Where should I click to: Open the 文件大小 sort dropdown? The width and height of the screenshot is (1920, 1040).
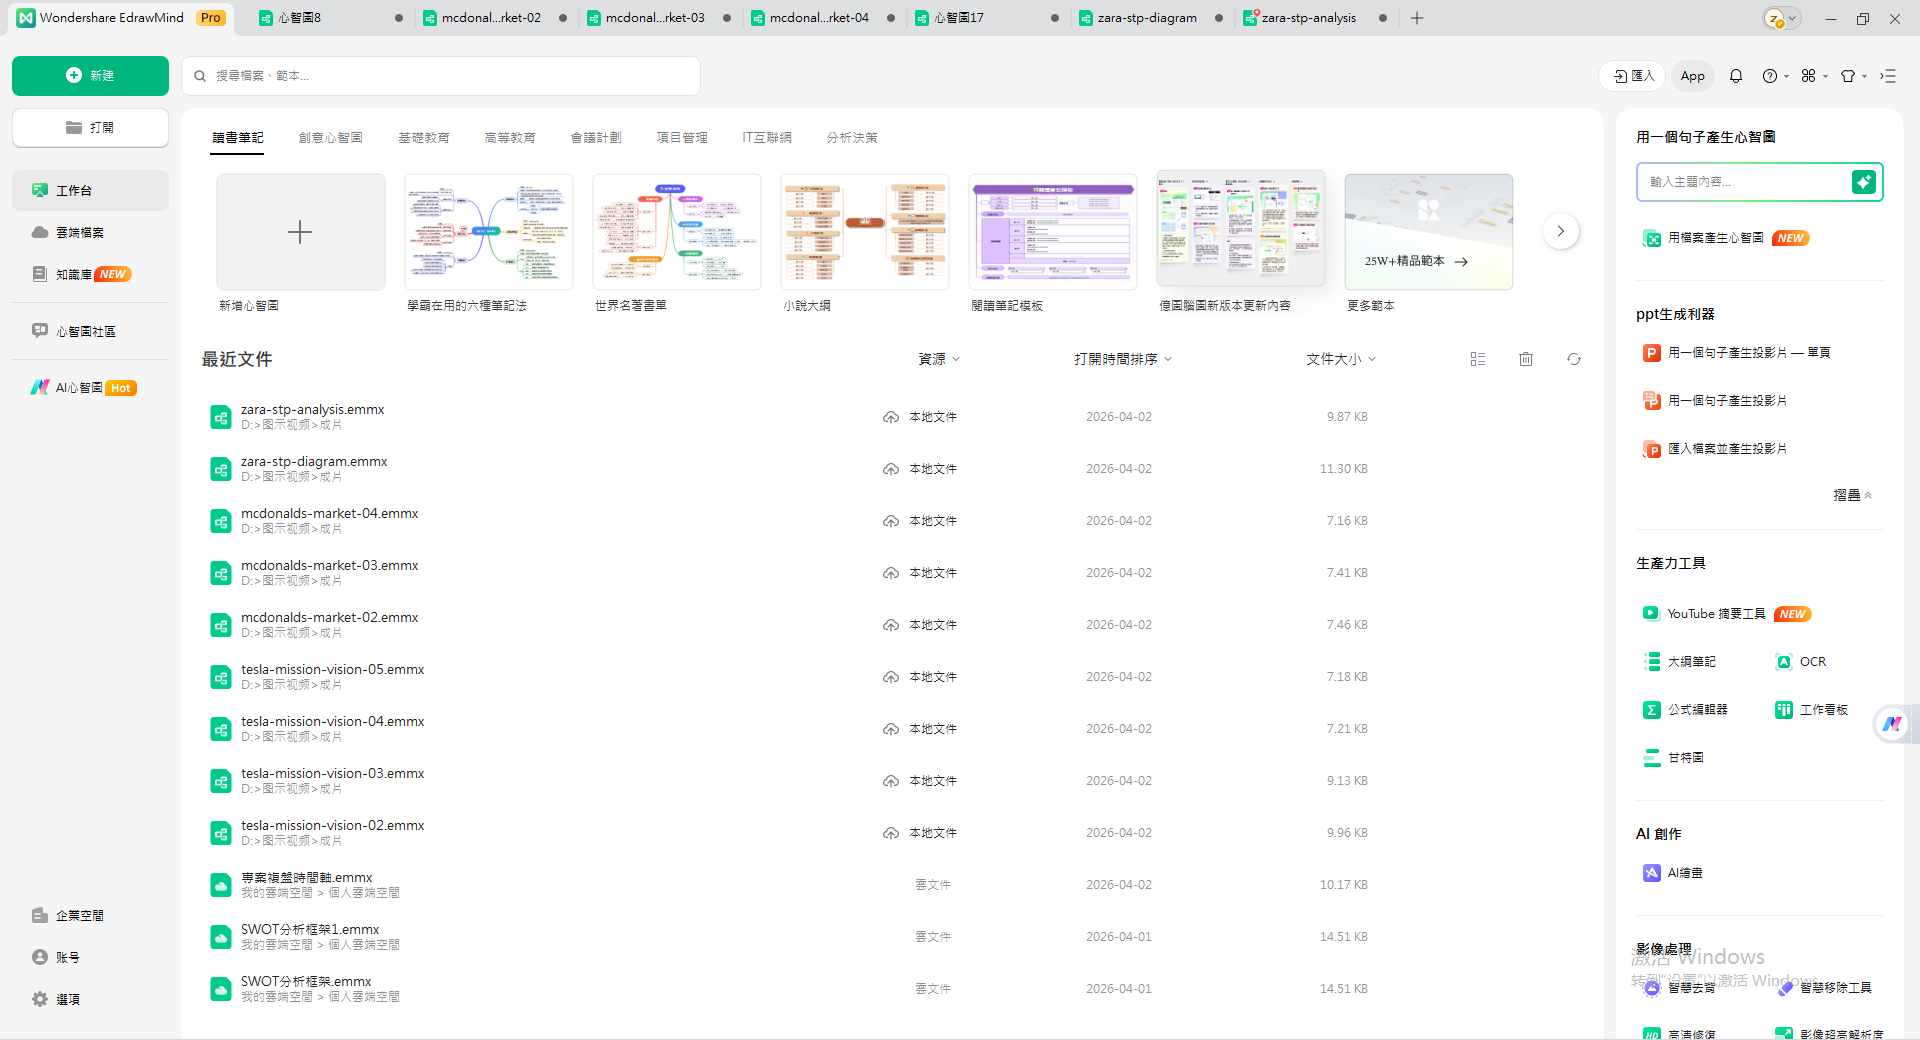pos(1341,359)
